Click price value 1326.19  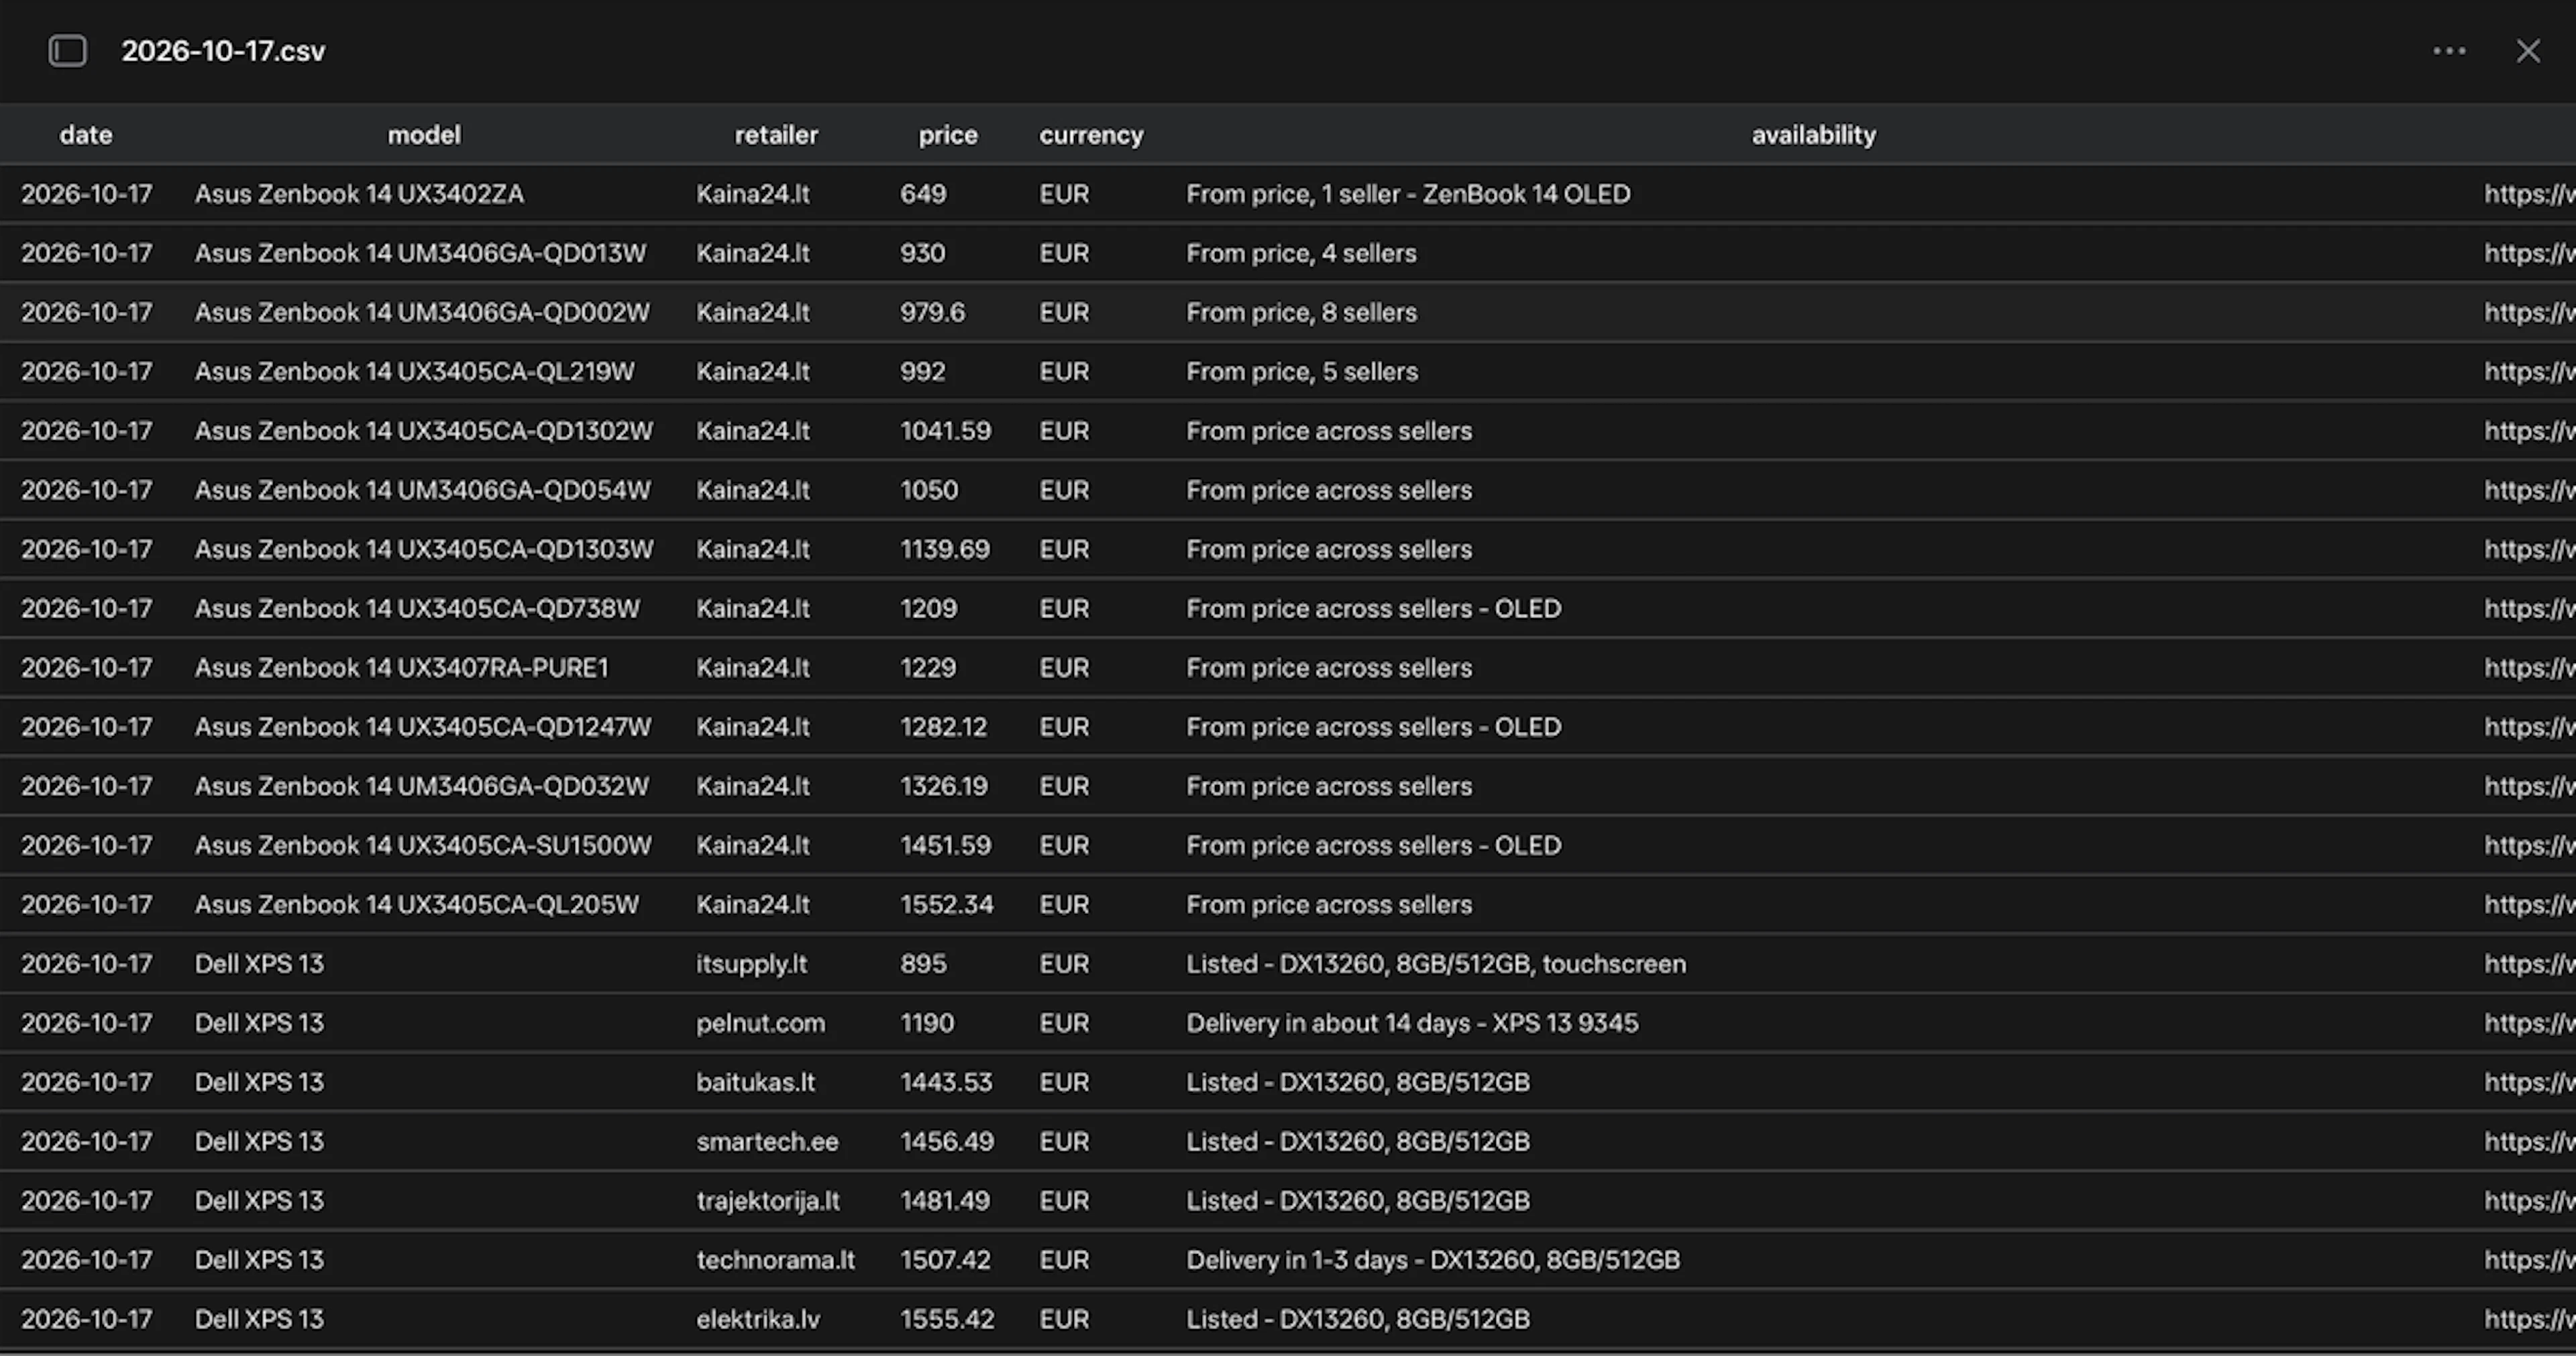[x=943, y=786]
